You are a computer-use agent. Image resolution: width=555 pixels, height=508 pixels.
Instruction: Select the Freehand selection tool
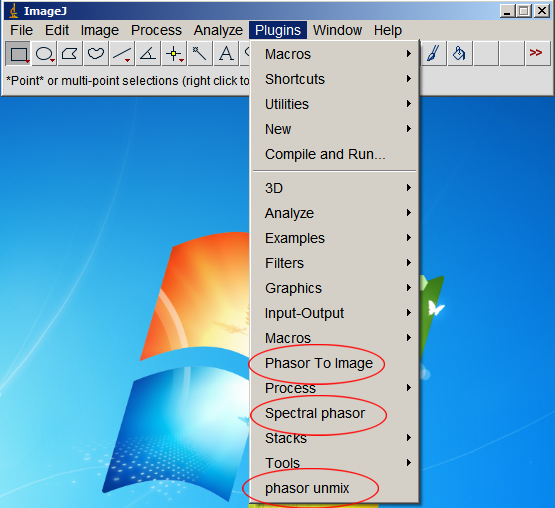point(96,53)
